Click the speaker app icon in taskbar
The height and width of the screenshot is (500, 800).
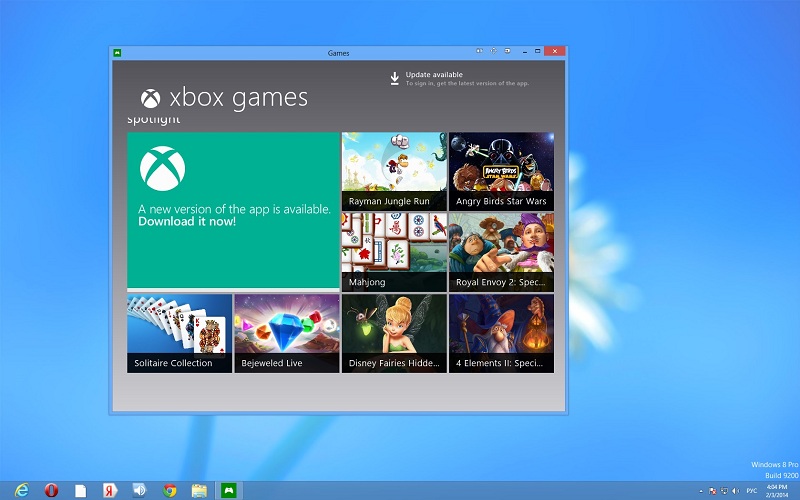pyautogui.click(x=139, y=490)
